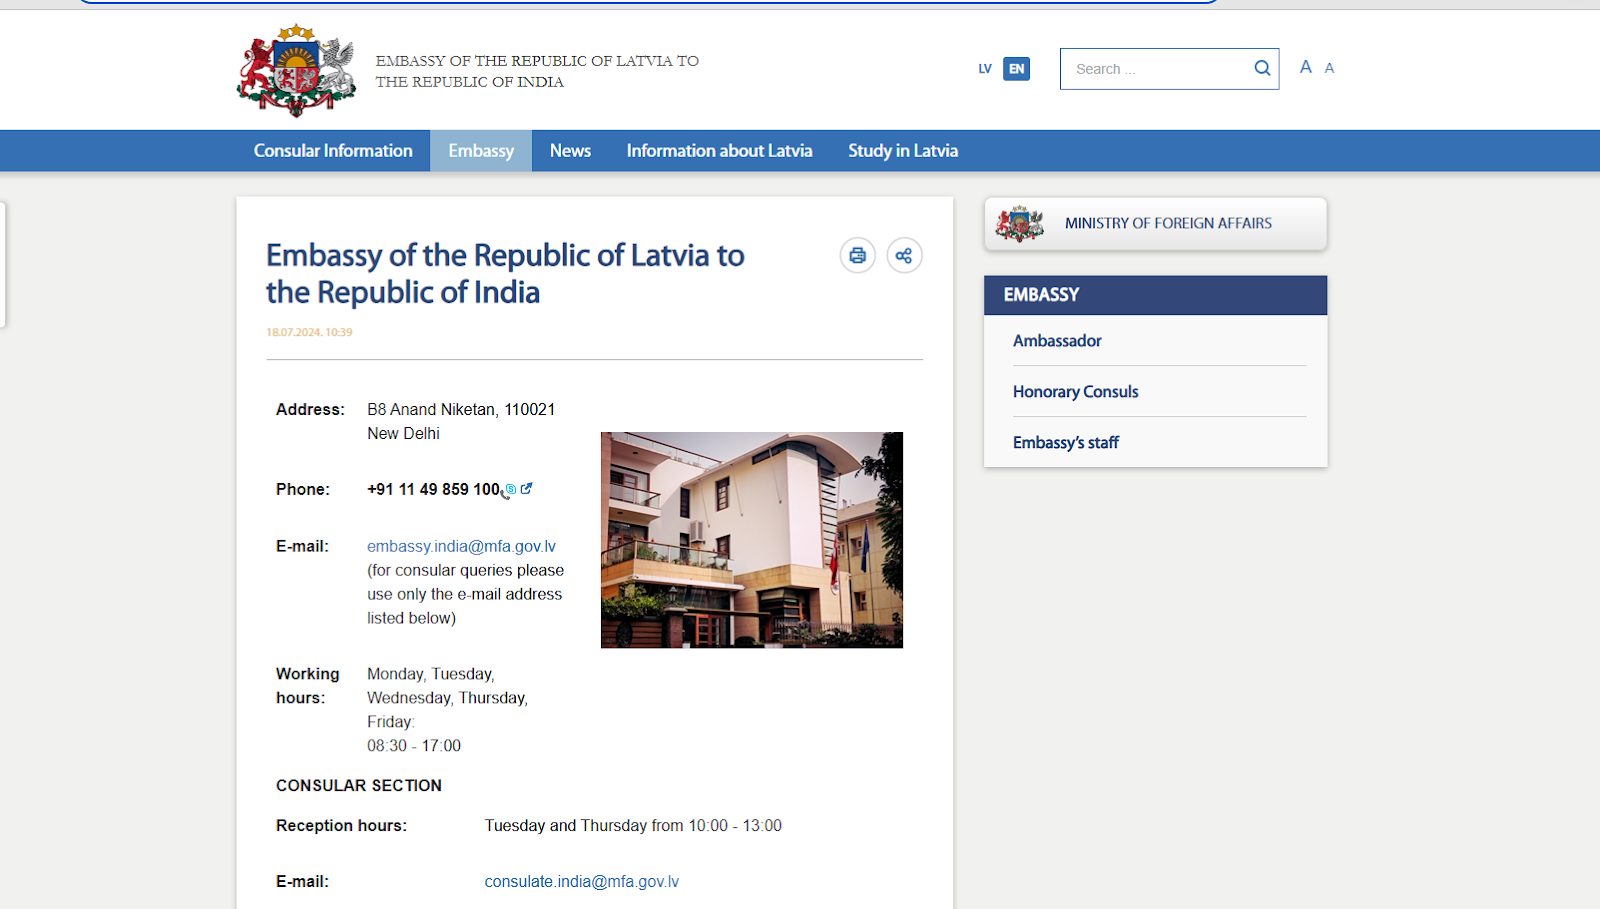Open the Honorary Consuls link
Image resolution: width=1600 pixels, height=909 pixels.
pyautogui.click(x=1075, y=392)
